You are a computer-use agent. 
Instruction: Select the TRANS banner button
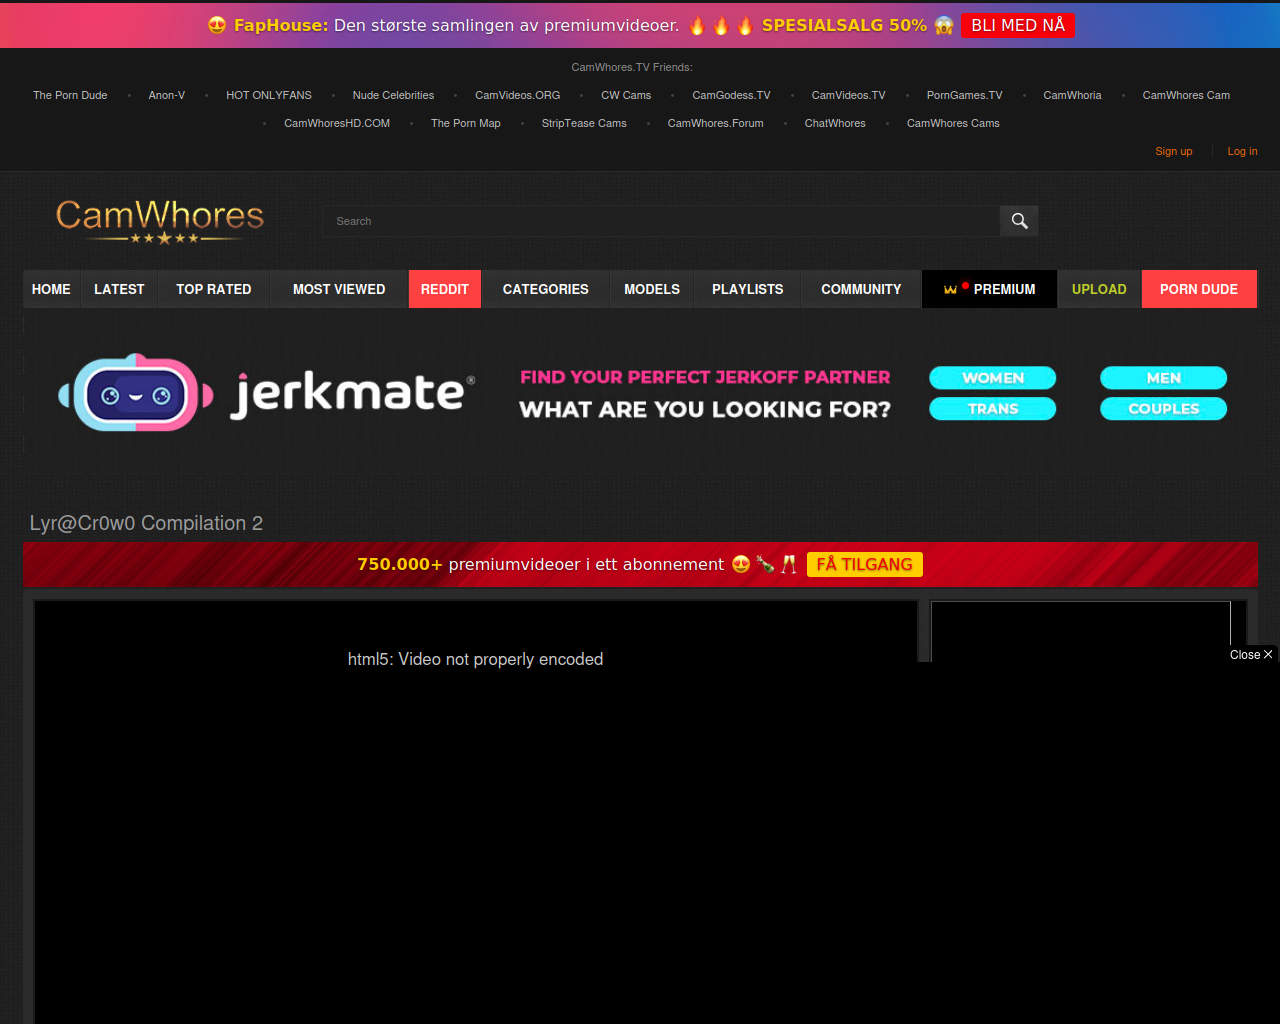(x=993, y=408)
